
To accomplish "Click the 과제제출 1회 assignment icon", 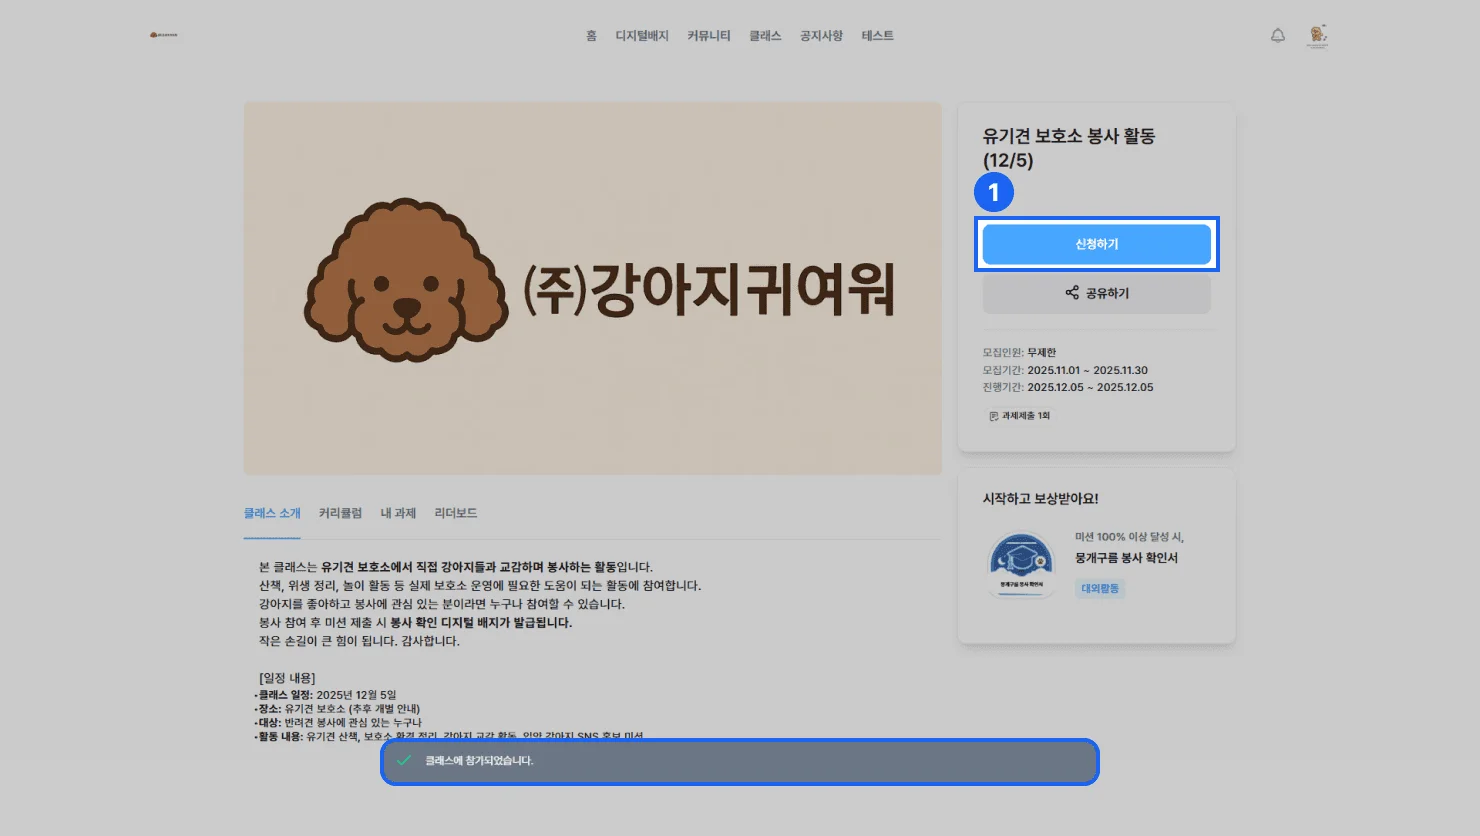I will pyautogui.click(x=993, y=416).
